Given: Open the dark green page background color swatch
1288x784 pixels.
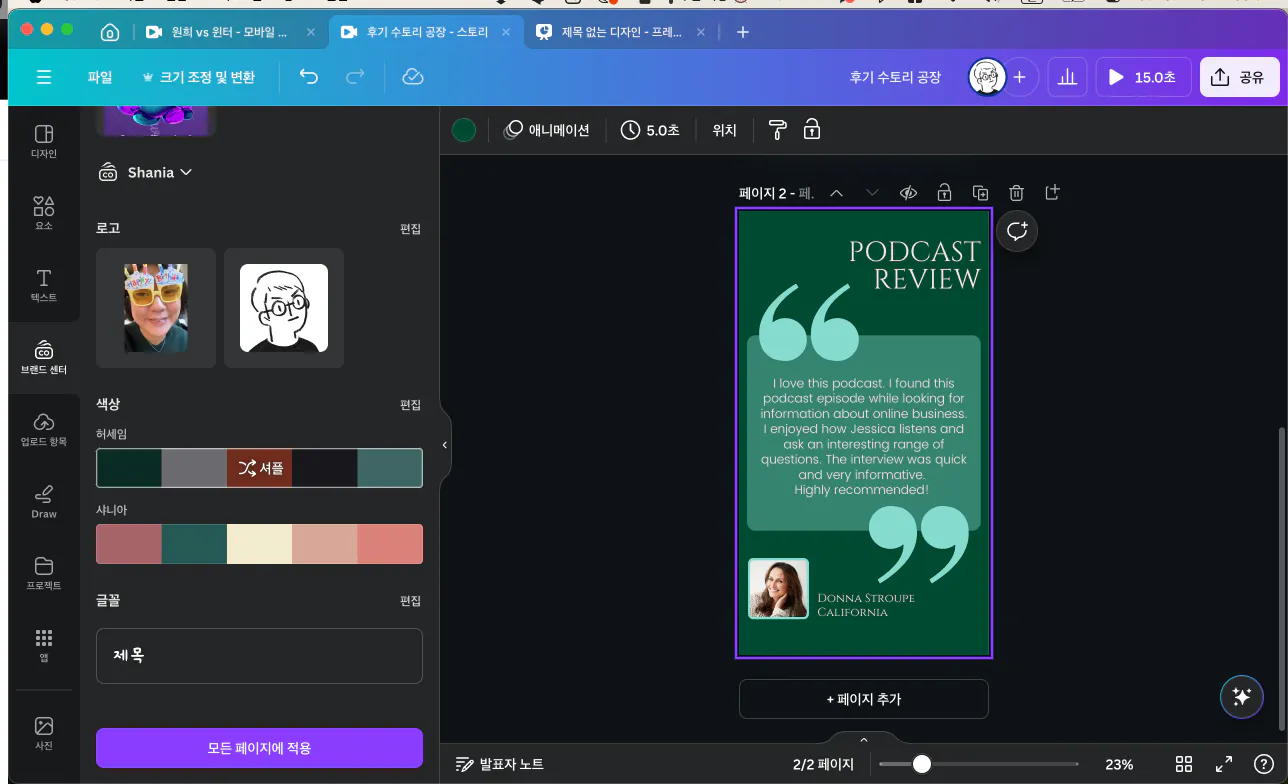Looking at the screenshot, I should coord(464,130).
